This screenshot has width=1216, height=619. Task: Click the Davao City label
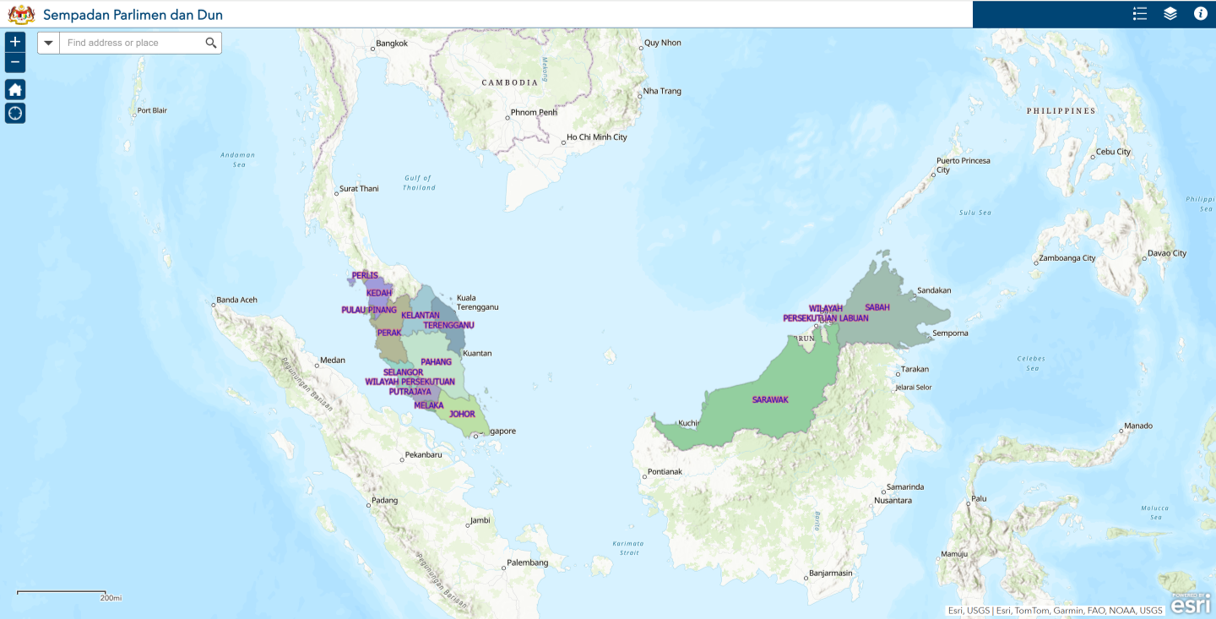tap(1167, 254)
